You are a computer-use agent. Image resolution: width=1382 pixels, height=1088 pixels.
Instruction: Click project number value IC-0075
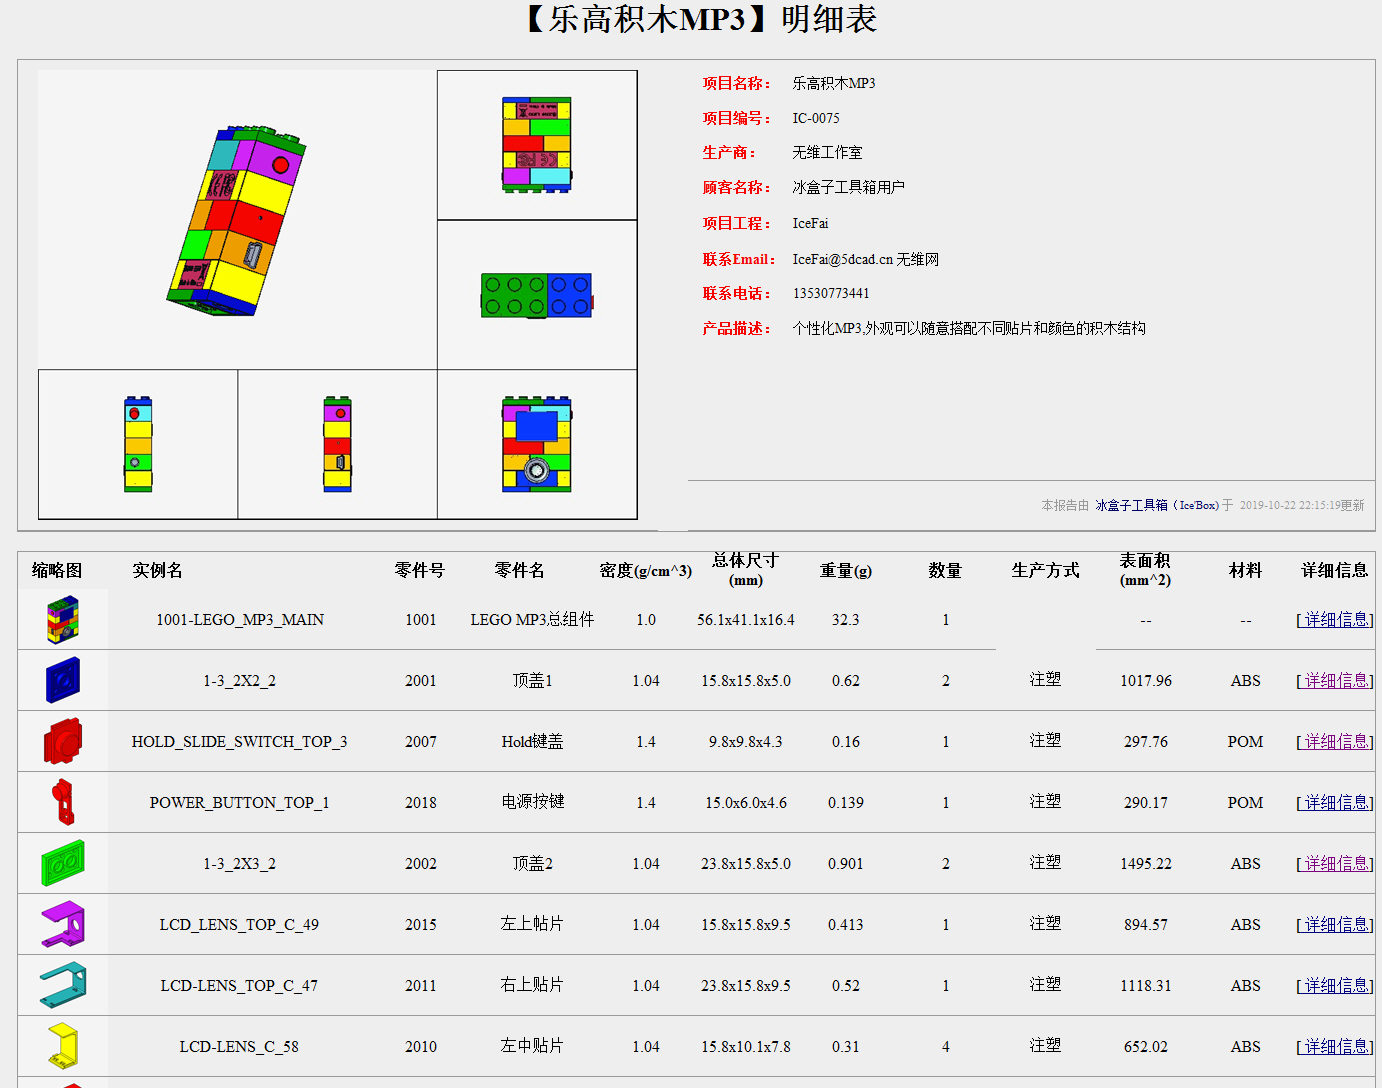tap(816, 118)
